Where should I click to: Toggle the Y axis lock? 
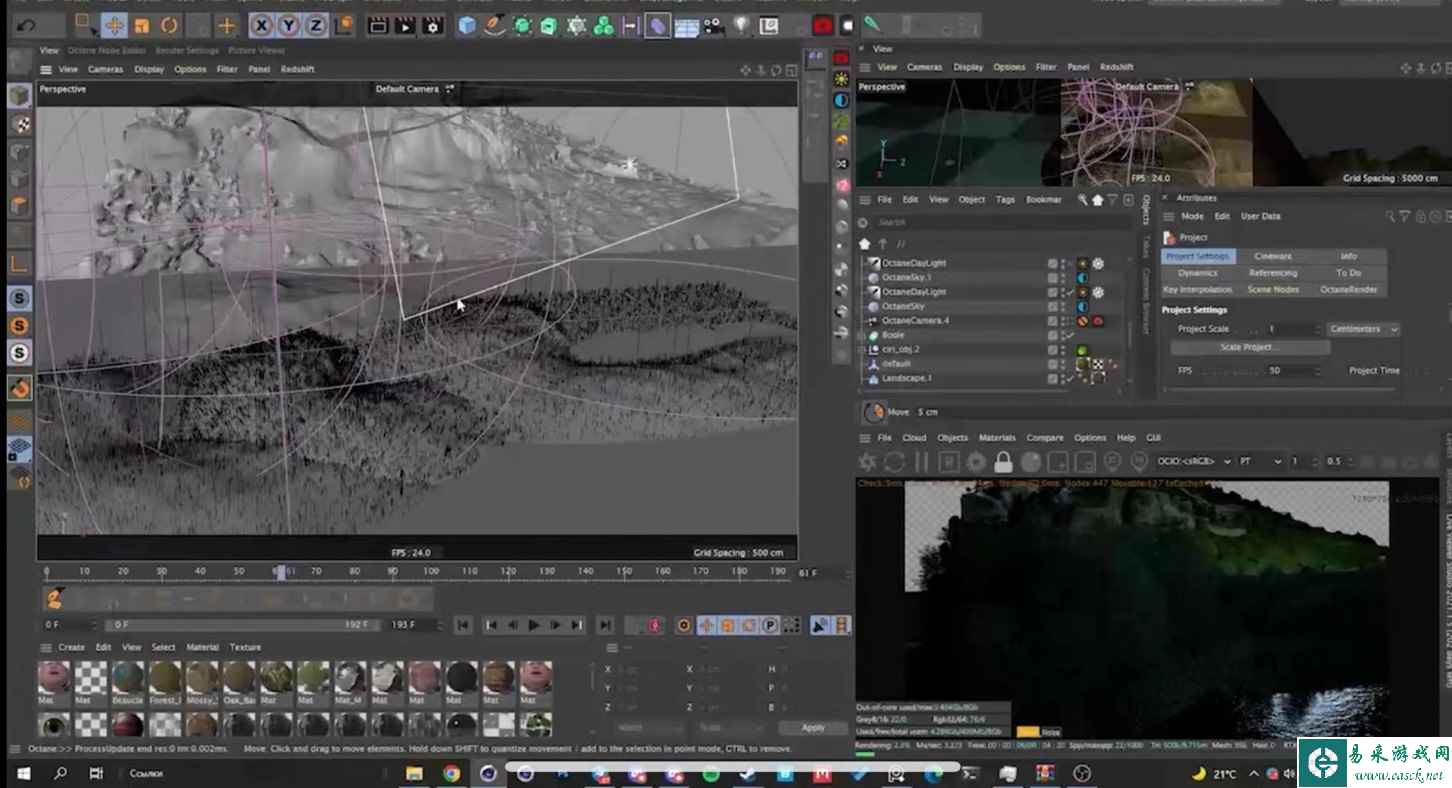click(288, 25)
